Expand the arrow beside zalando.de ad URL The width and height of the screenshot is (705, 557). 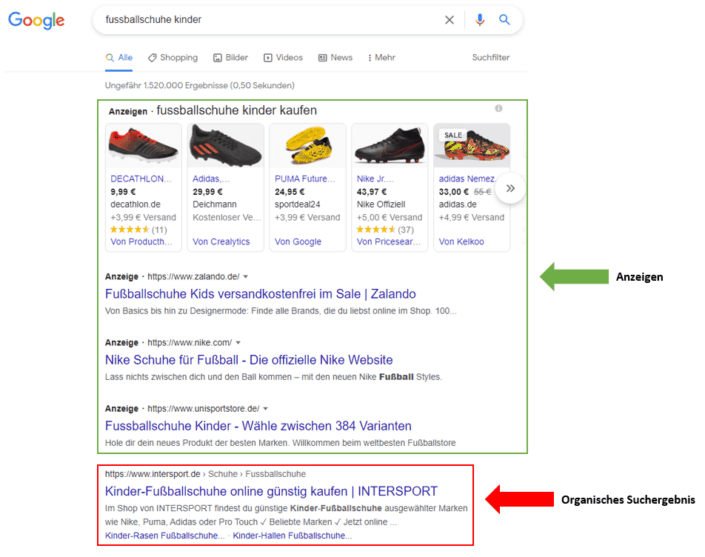pos(246,277)
